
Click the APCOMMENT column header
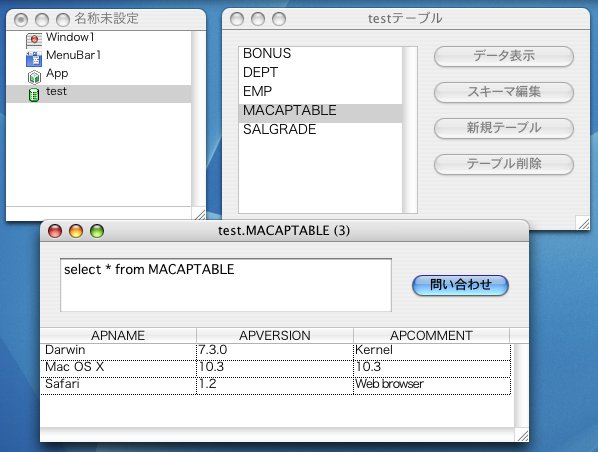[x=431, y=336]
